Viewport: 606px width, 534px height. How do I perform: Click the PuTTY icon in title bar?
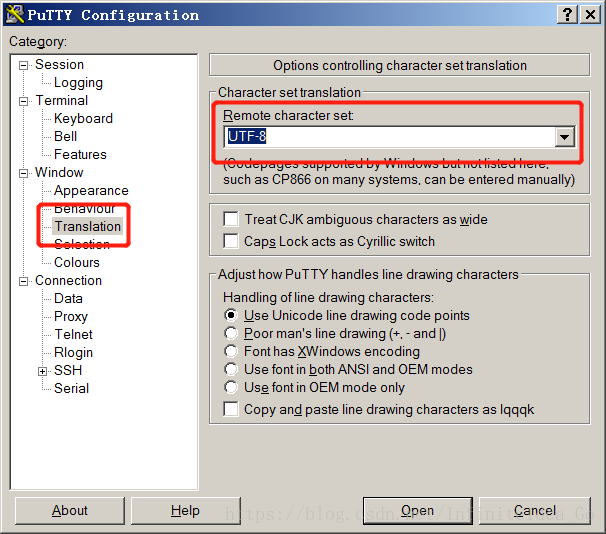[15, 14]
